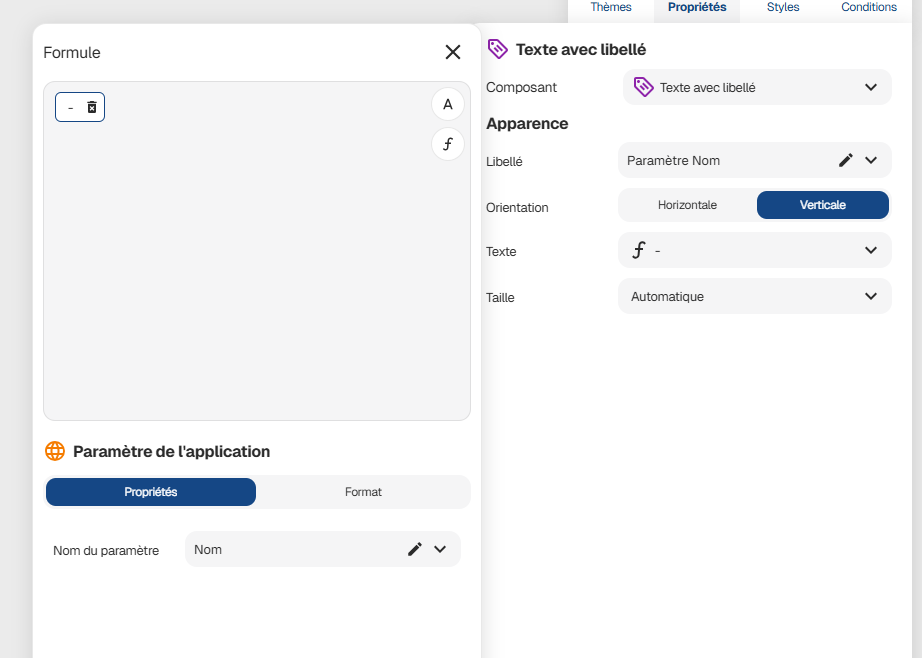Click the 'A' text insert button
This screenshot has width=922, height=658.
point(448,105)
